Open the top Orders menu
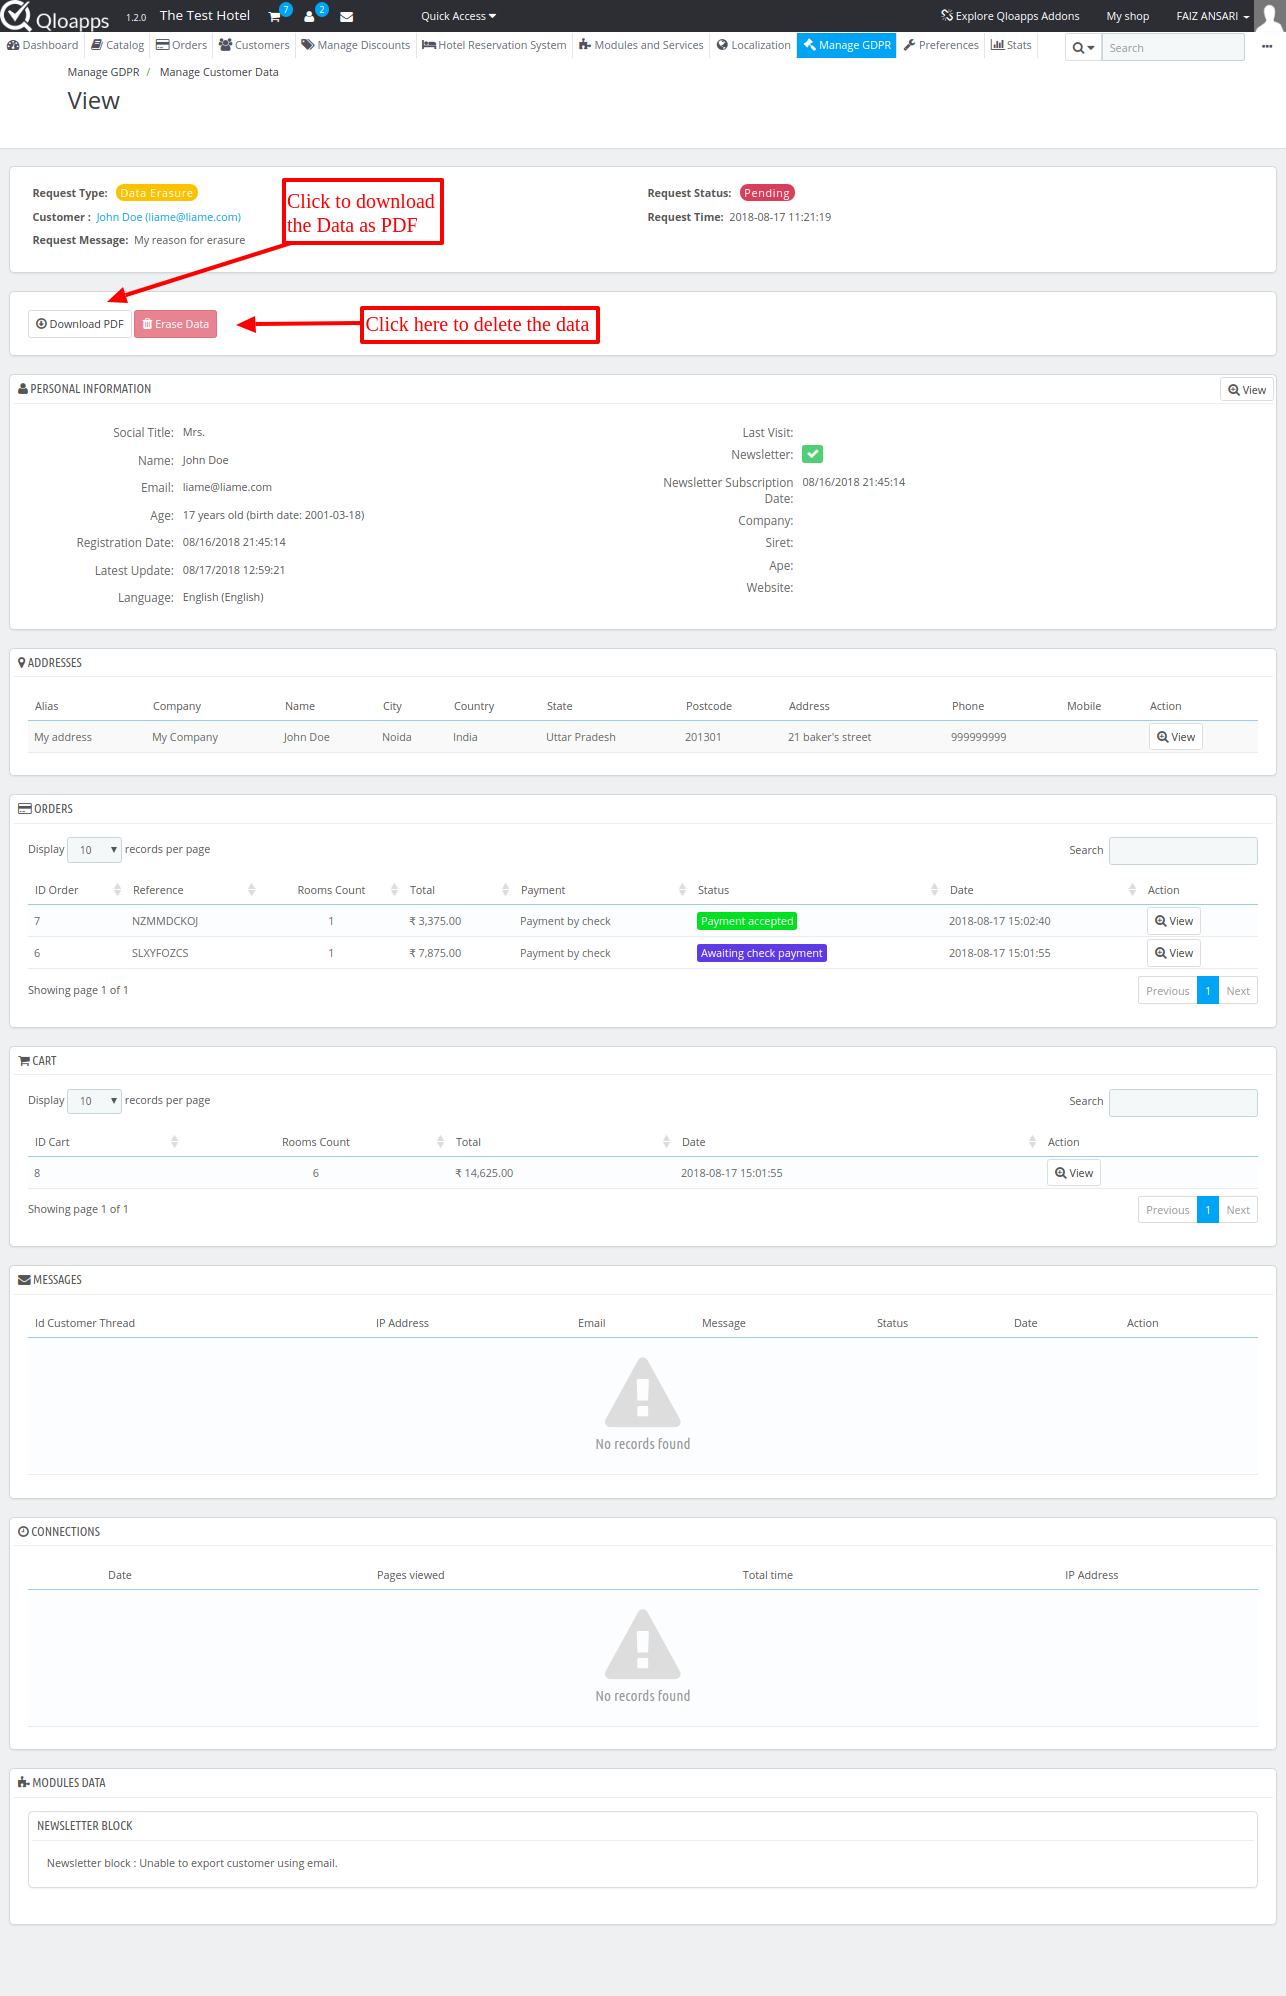Image resolution: width=1286 pixels, height=1996 pixels. click(181, 45)
